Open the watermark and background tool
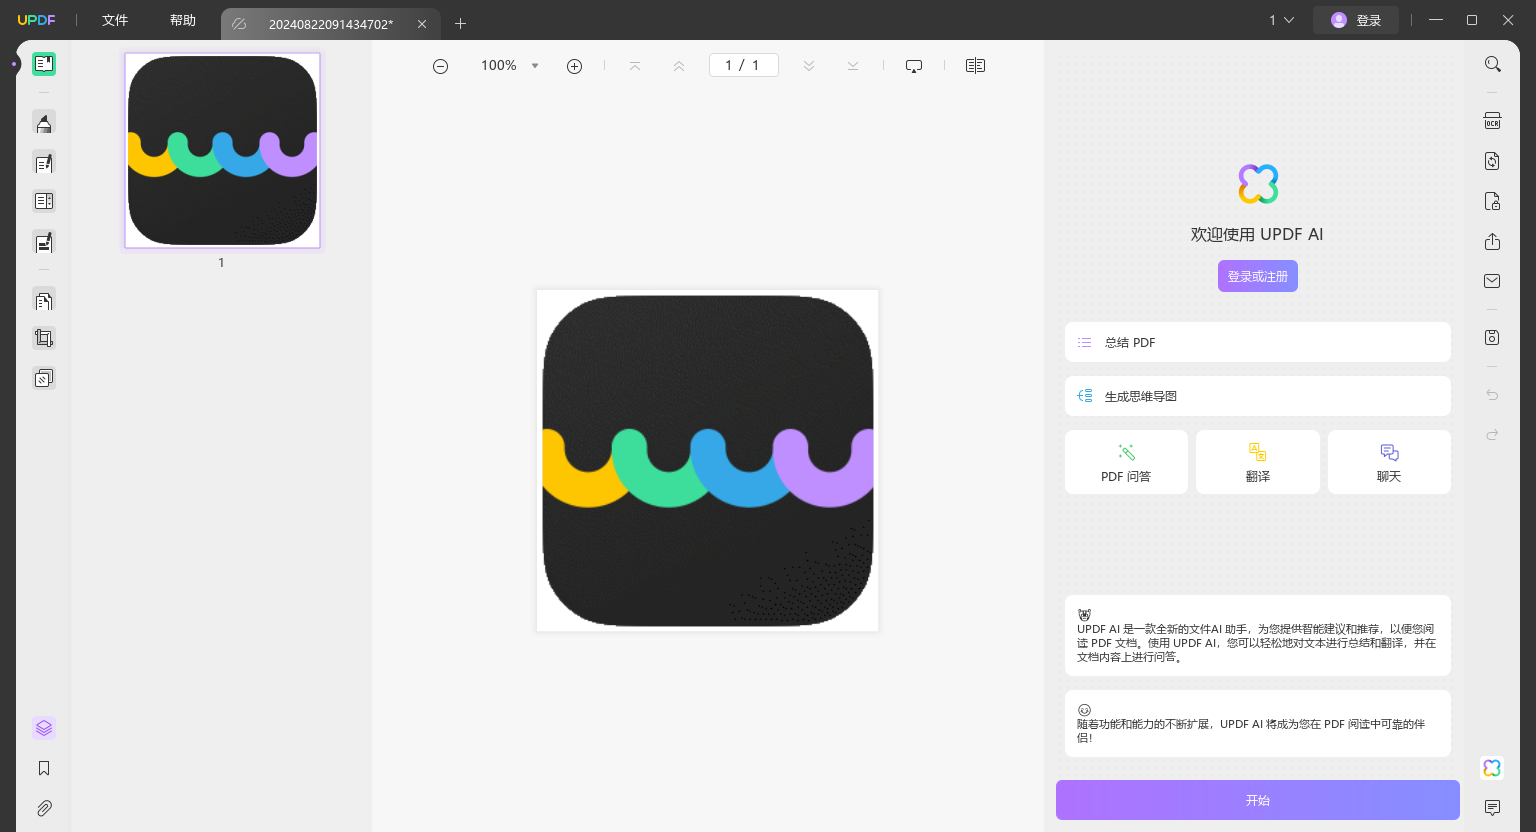This screenshot has width=1536, height=832. click(44, 378)
